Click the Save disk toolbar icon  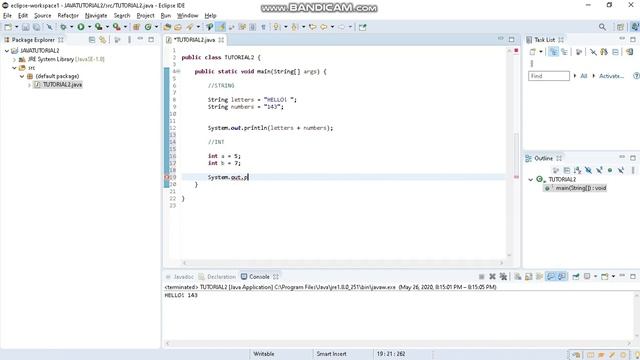pos(26,27)
